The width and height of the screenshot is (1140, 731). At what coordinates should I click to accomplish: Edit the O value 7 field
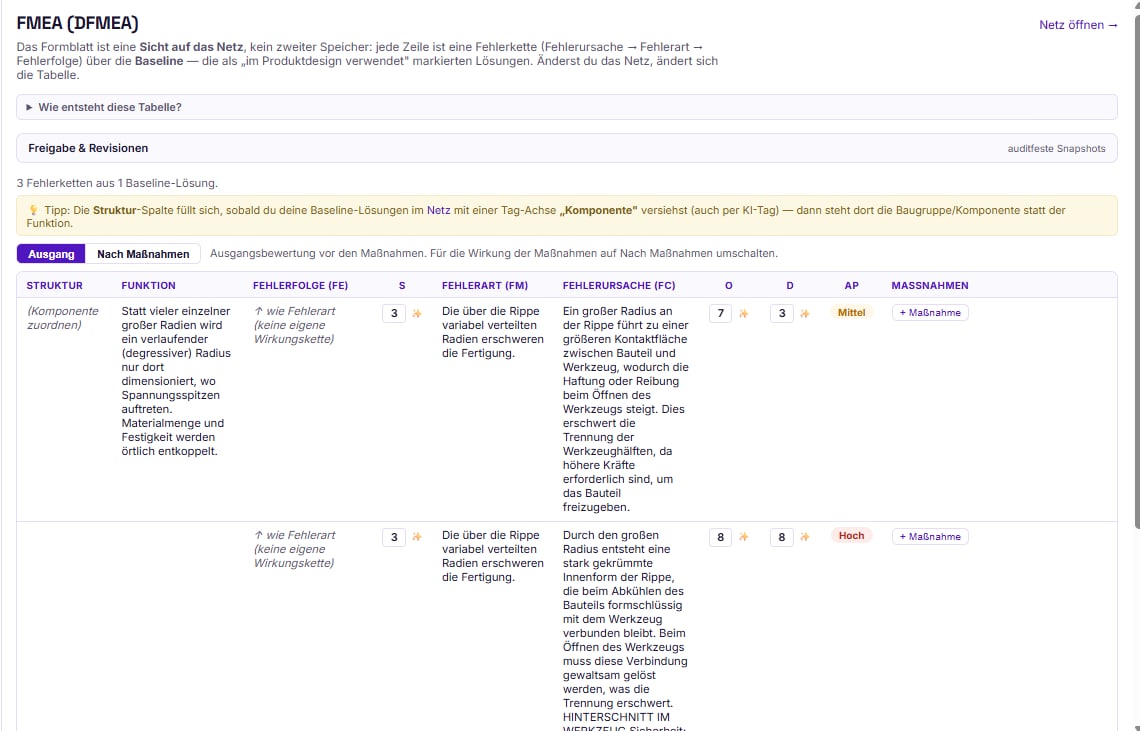pos(720,313)
